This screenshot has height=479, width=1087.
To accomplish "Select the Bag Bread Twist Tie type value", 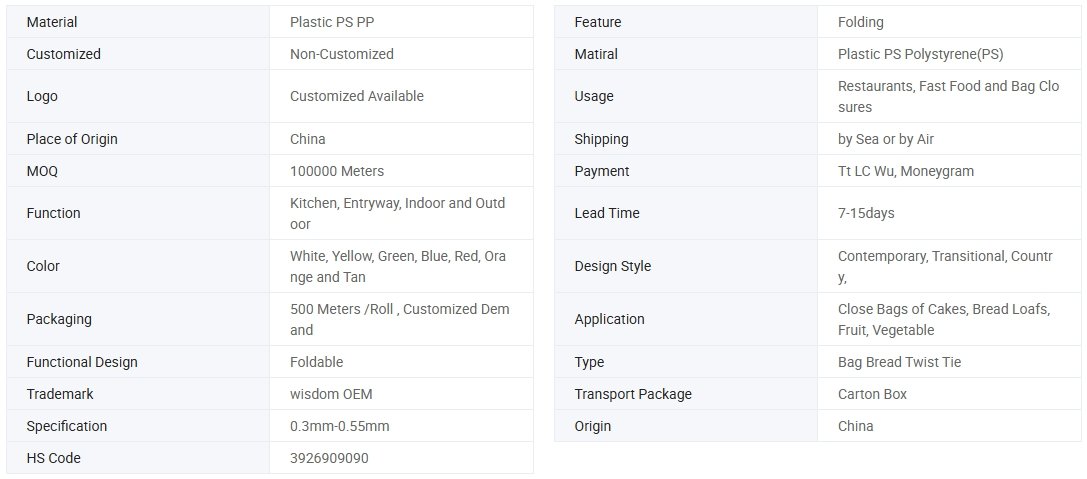I will (x=900, y=363).
